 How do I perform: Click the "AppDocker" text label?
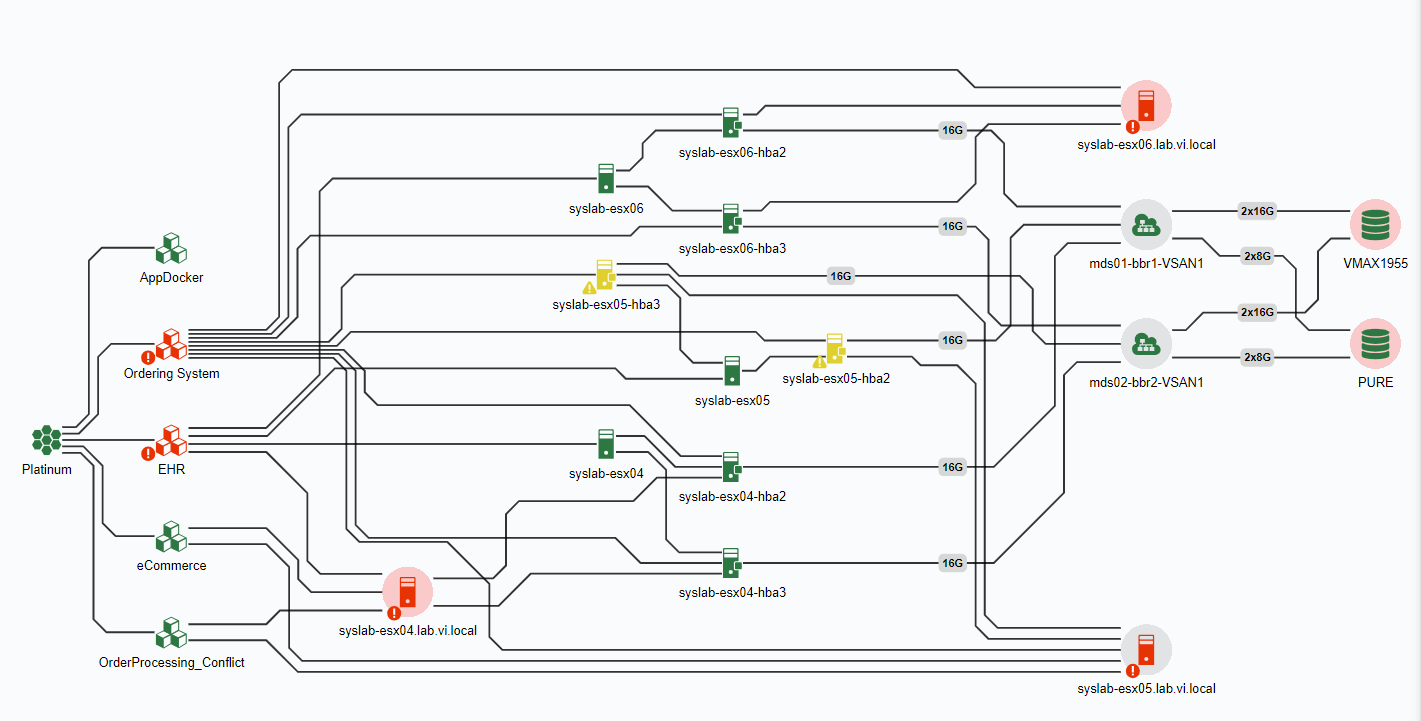coord(171,278)
